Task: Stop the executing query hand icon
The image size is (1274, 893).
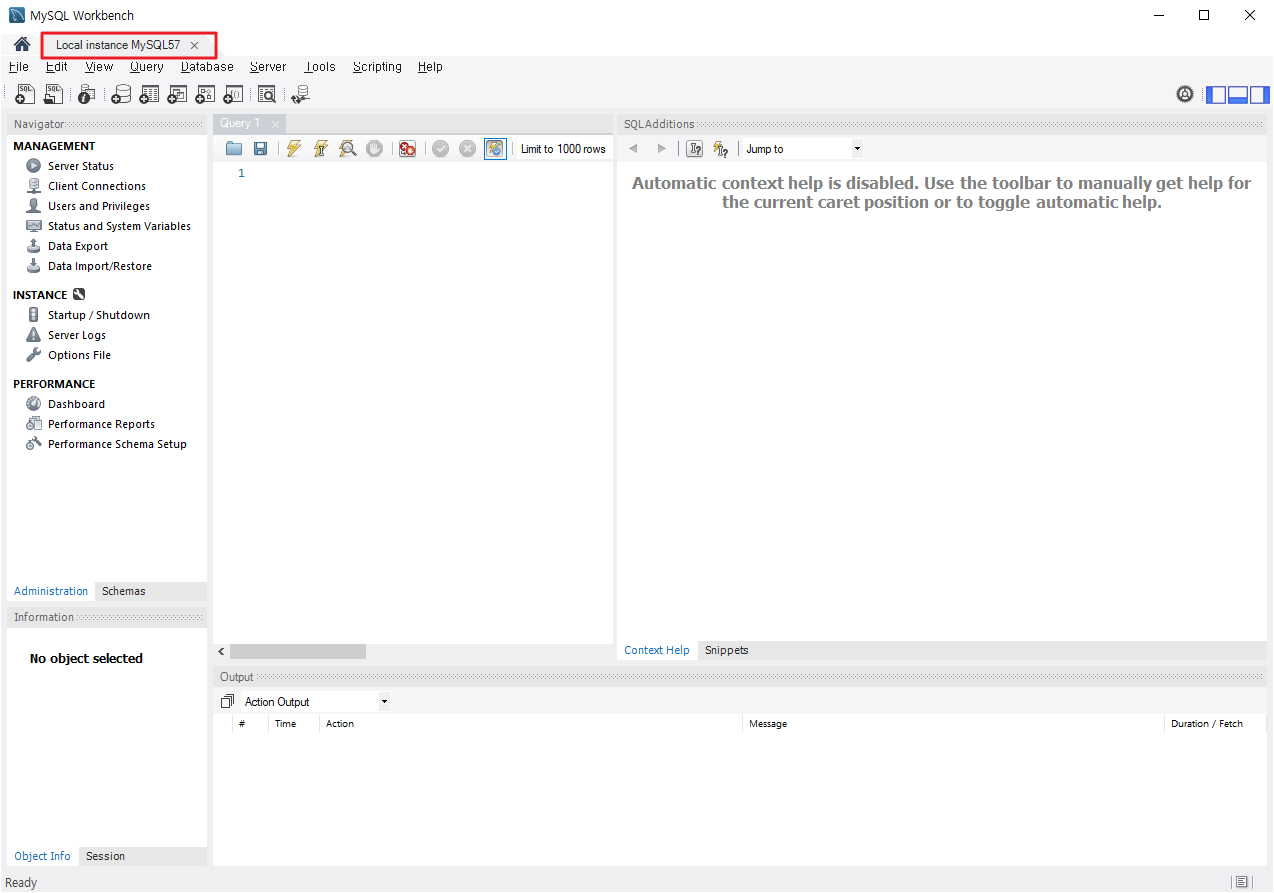Action: [x=374, y=149]
